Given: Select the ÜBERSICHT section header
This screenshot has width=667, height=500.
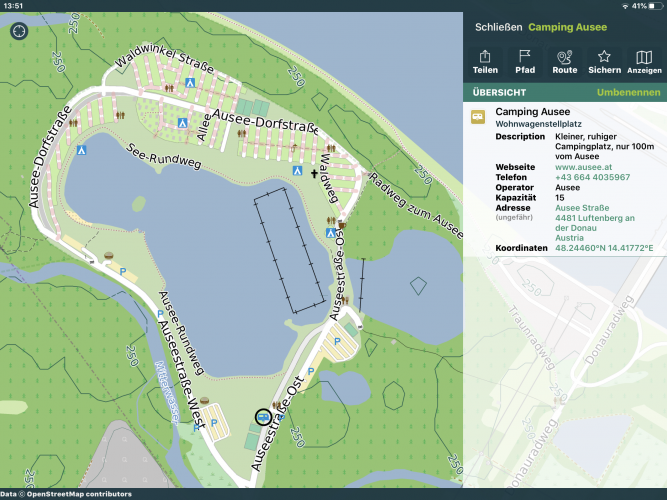Looking at the screenshot, I should point(499,92).
